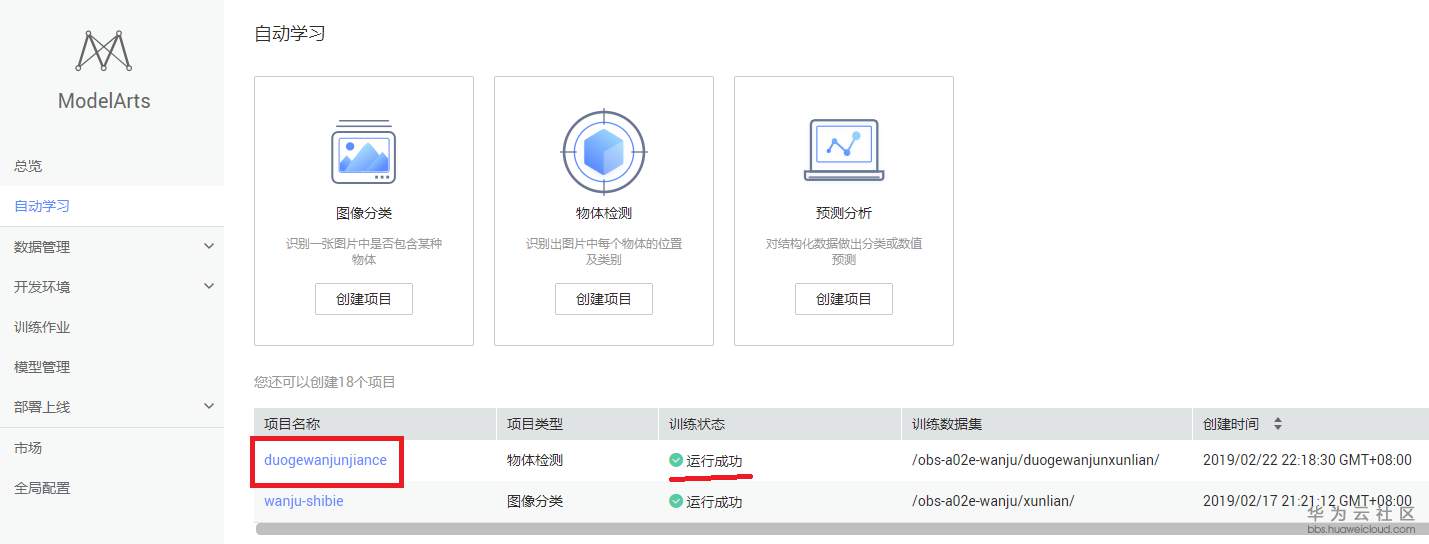Screen dimensions: 1429x544
Task: Click the 对结构化数据做出分类或数值预测 description
Action: tap(844, 251)
